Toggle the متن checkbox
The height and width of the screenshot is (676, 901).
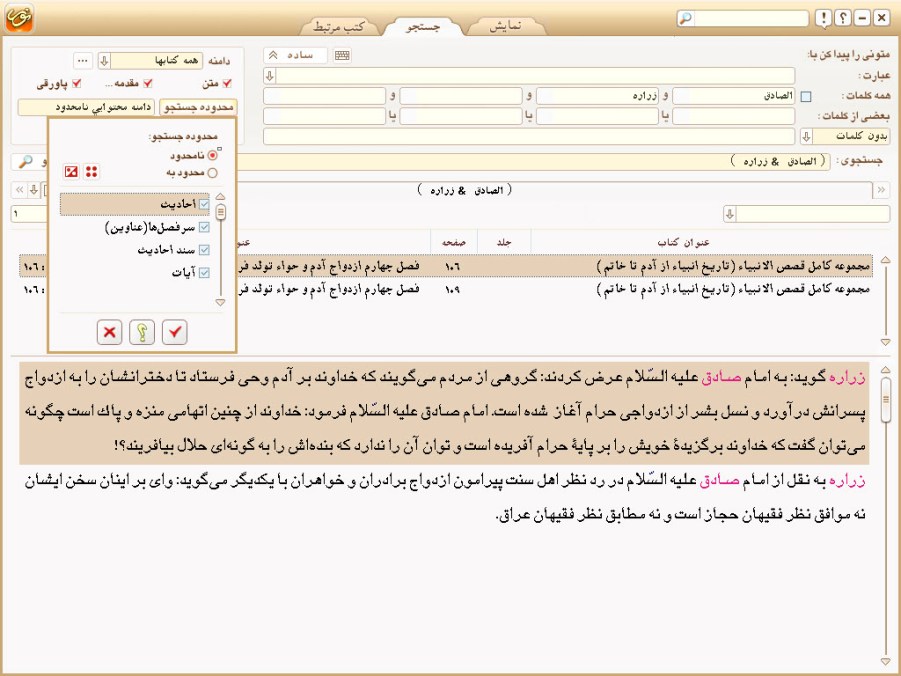(227, 83)
